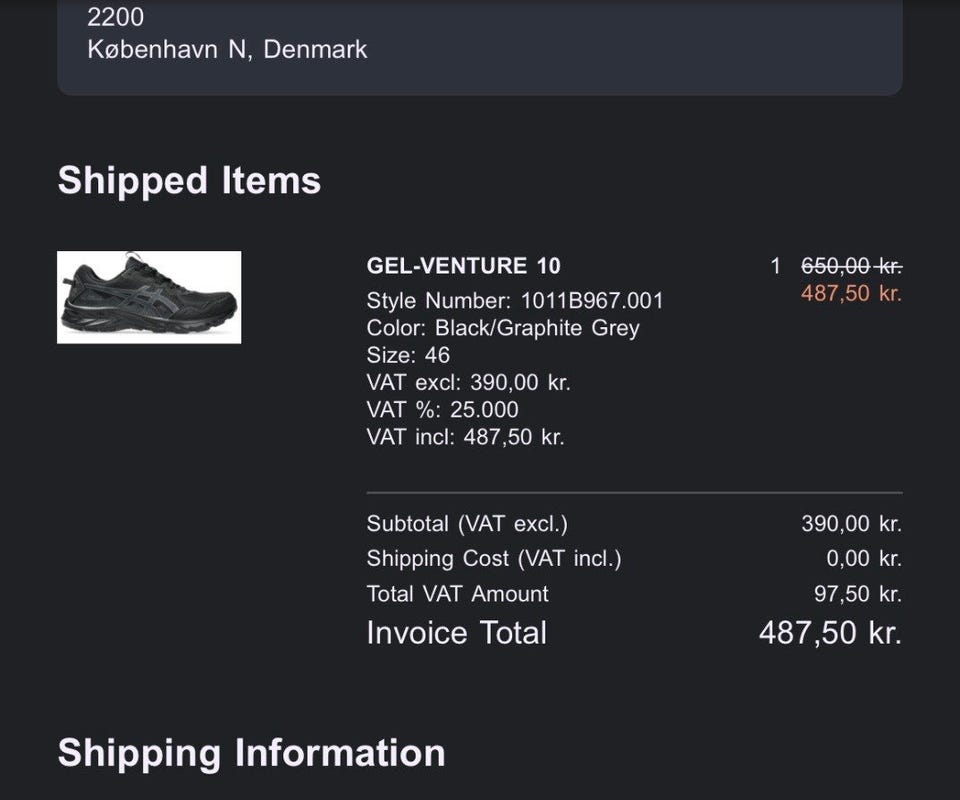960x800 pixels.
Task: Select the Style Number 1011B967.001 line
Action: [515, 301]
